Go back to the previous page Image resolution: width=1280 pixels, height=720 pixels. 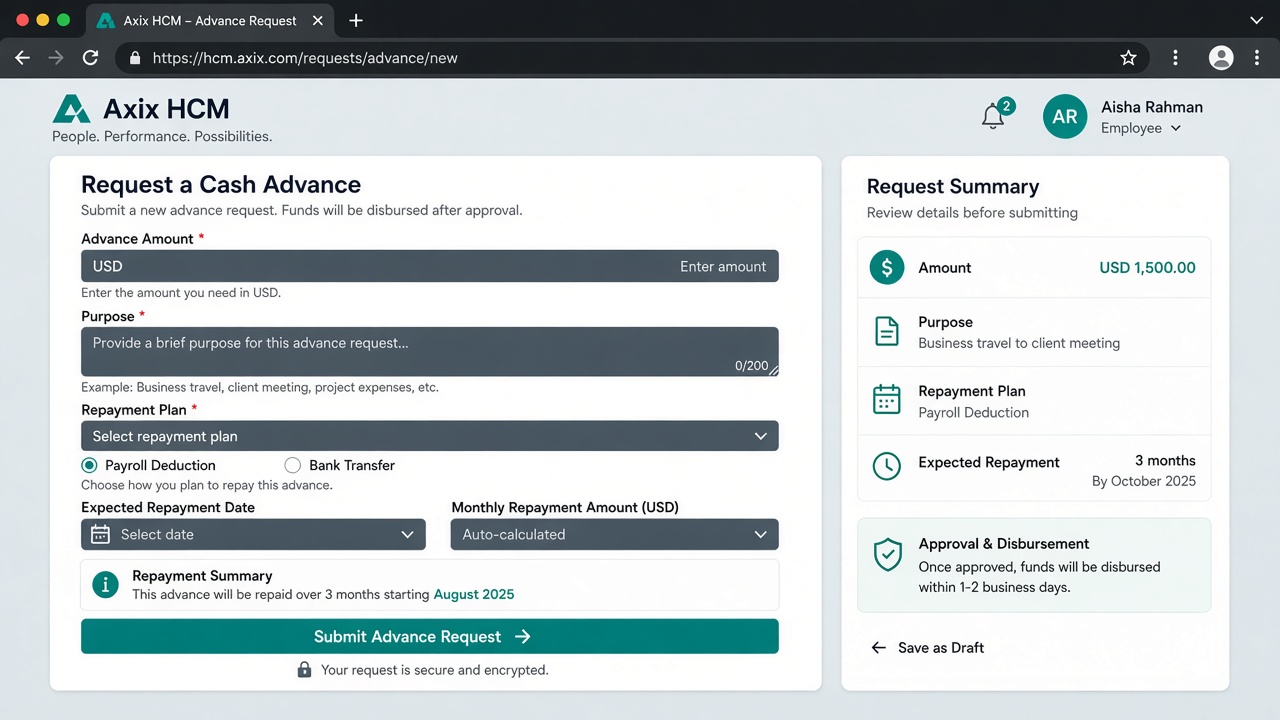[x=23, y=58]
